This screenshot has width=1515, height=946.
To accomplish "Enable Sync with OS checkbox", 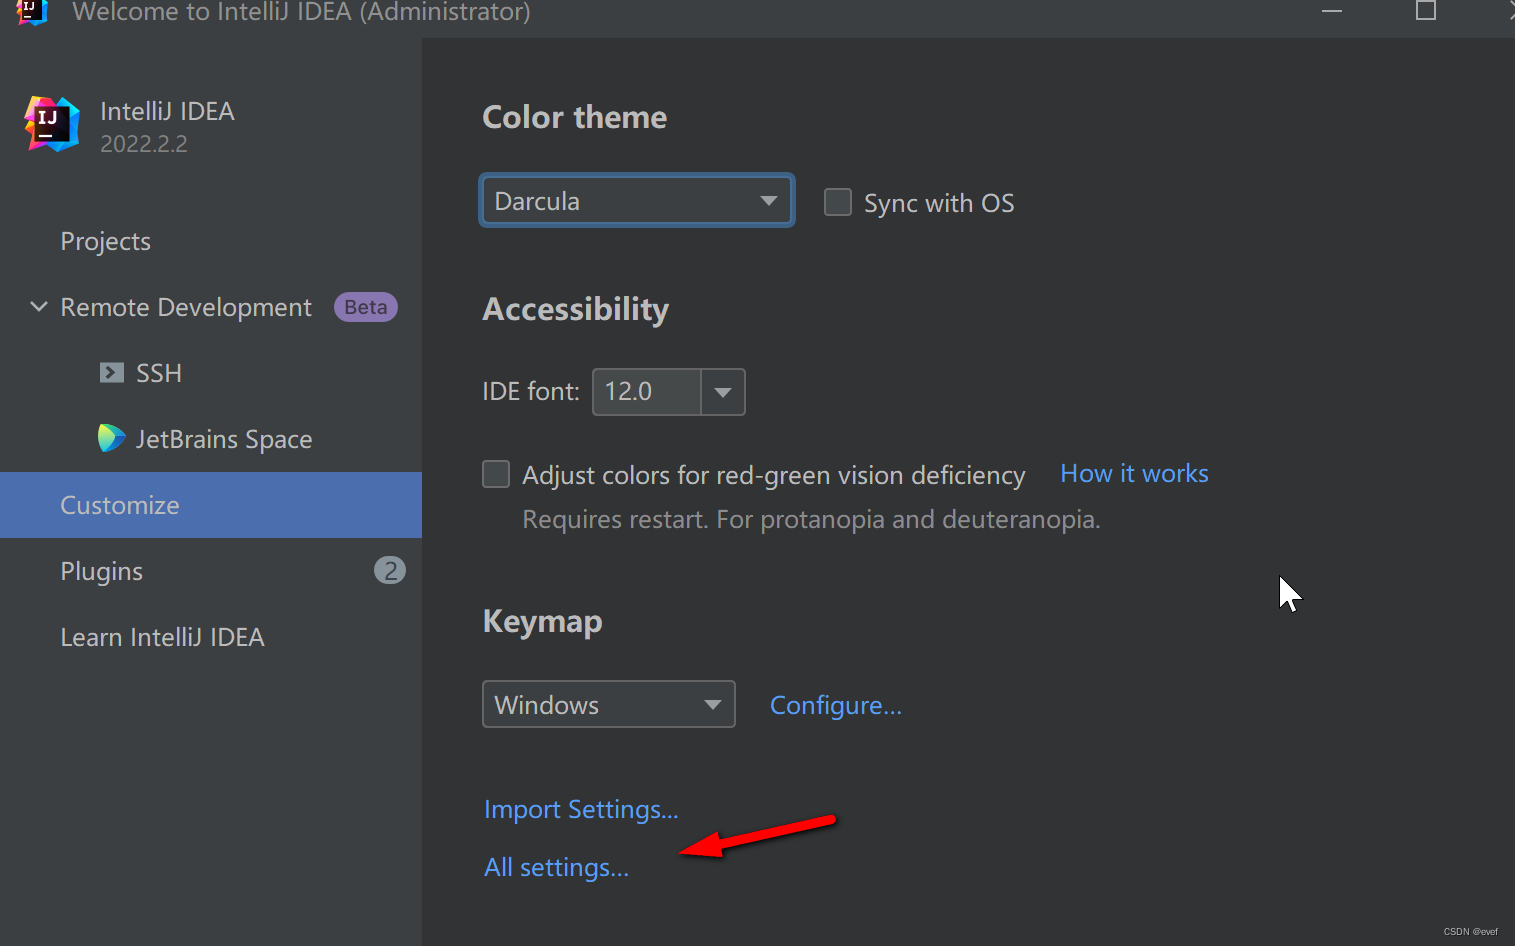I will [x=838, y=202].
